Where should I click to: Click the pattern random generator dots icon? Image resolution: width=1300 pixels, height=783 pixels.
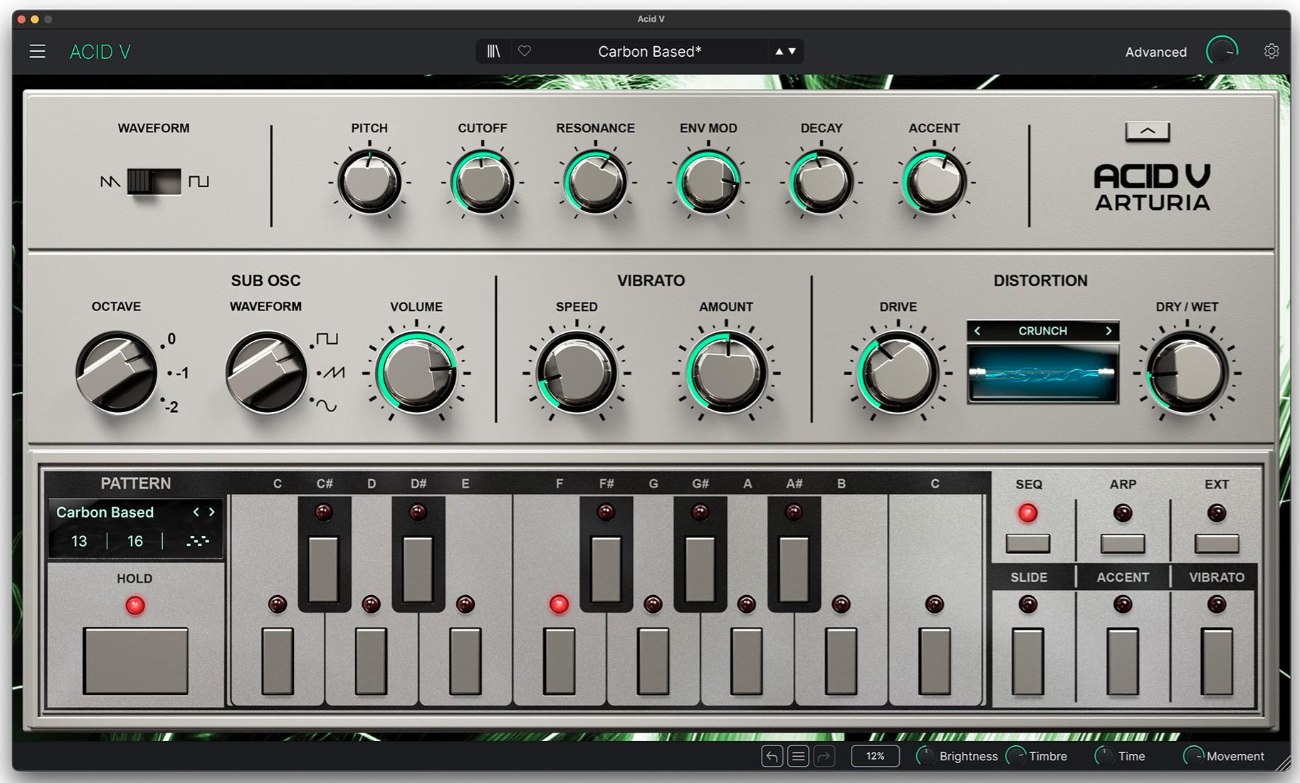[197, 541]
